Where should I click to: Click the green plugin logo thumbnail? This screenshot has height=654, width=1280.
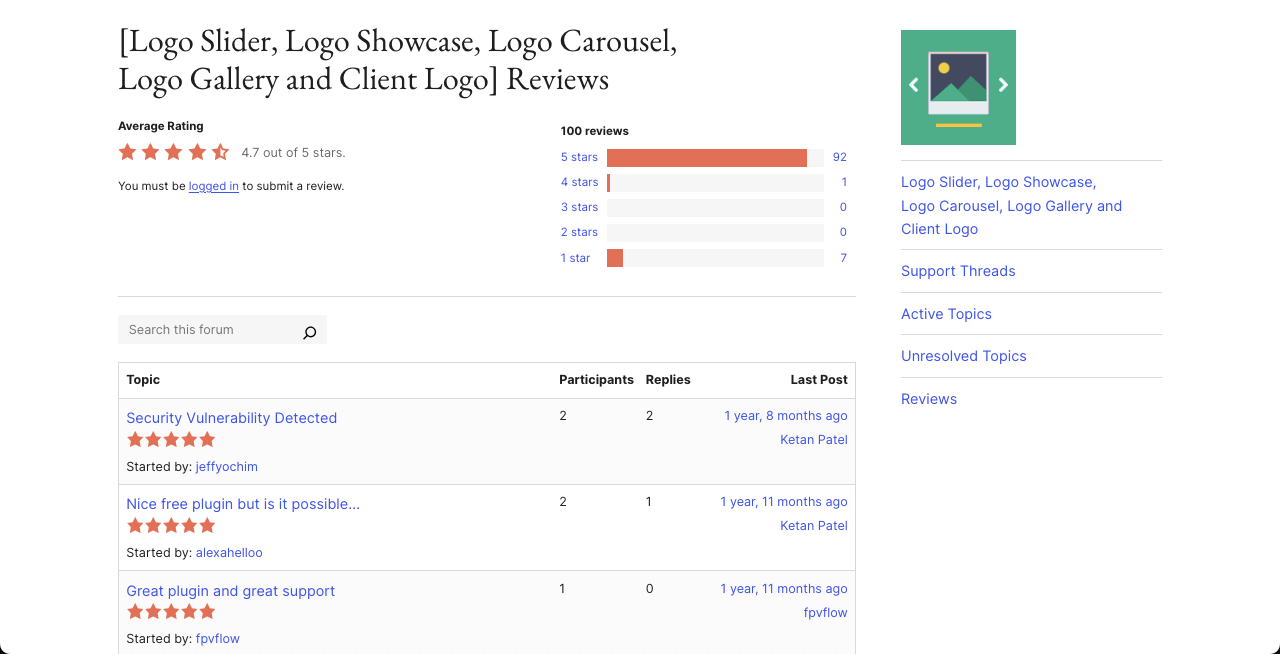[958, 87]
